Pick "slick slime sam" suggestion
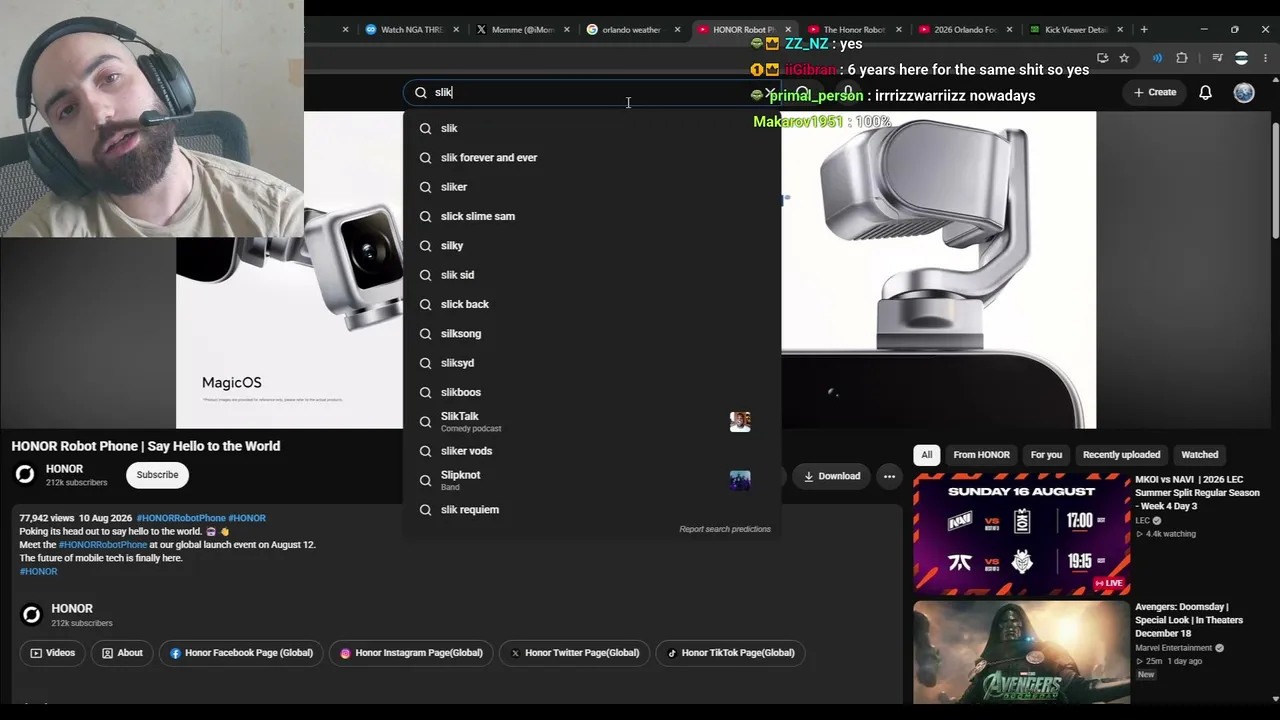The image size is (1280, 720). point(592,217)
